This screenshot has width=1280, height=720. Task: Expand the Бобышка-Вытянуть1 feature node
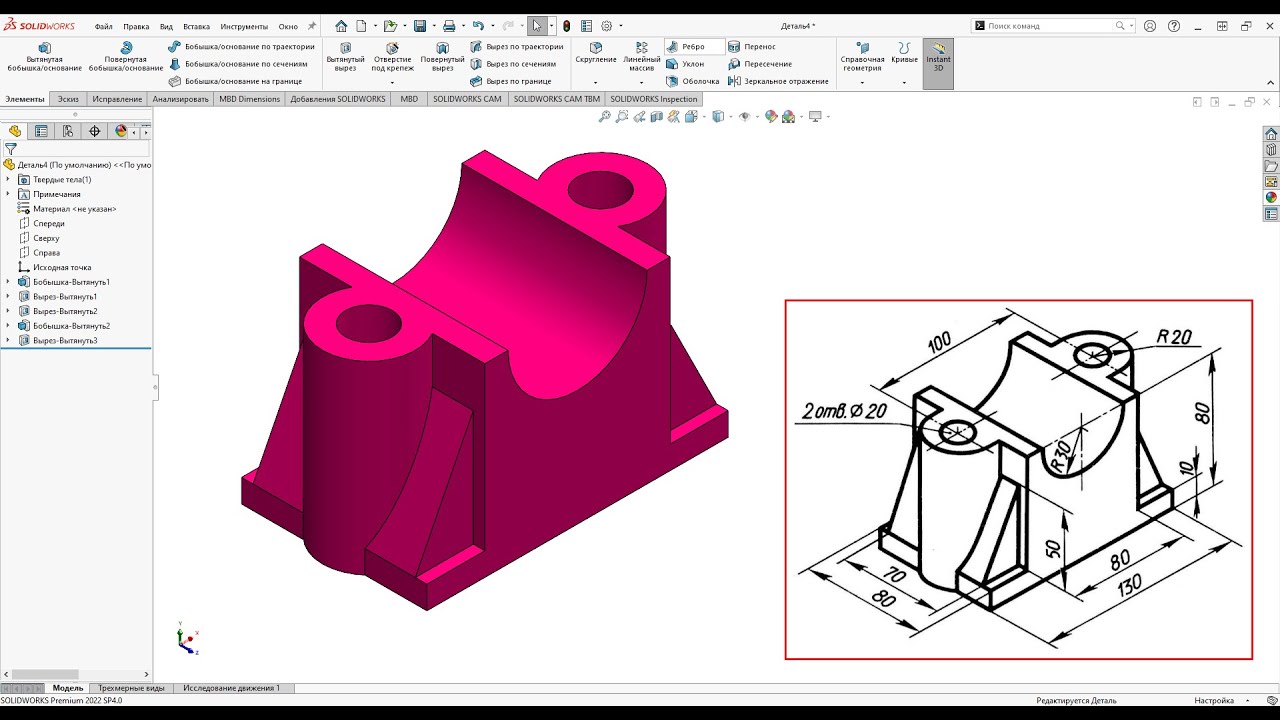[x=8, y=282]
